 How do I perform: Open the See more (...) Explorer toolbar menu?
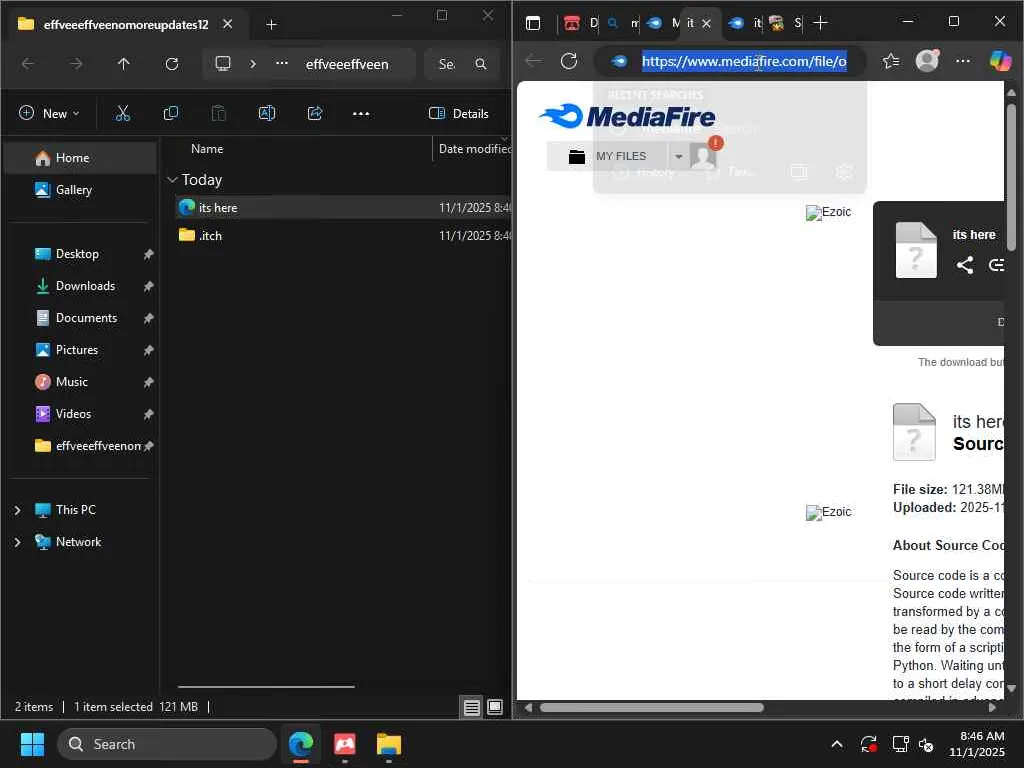(360, 114)
